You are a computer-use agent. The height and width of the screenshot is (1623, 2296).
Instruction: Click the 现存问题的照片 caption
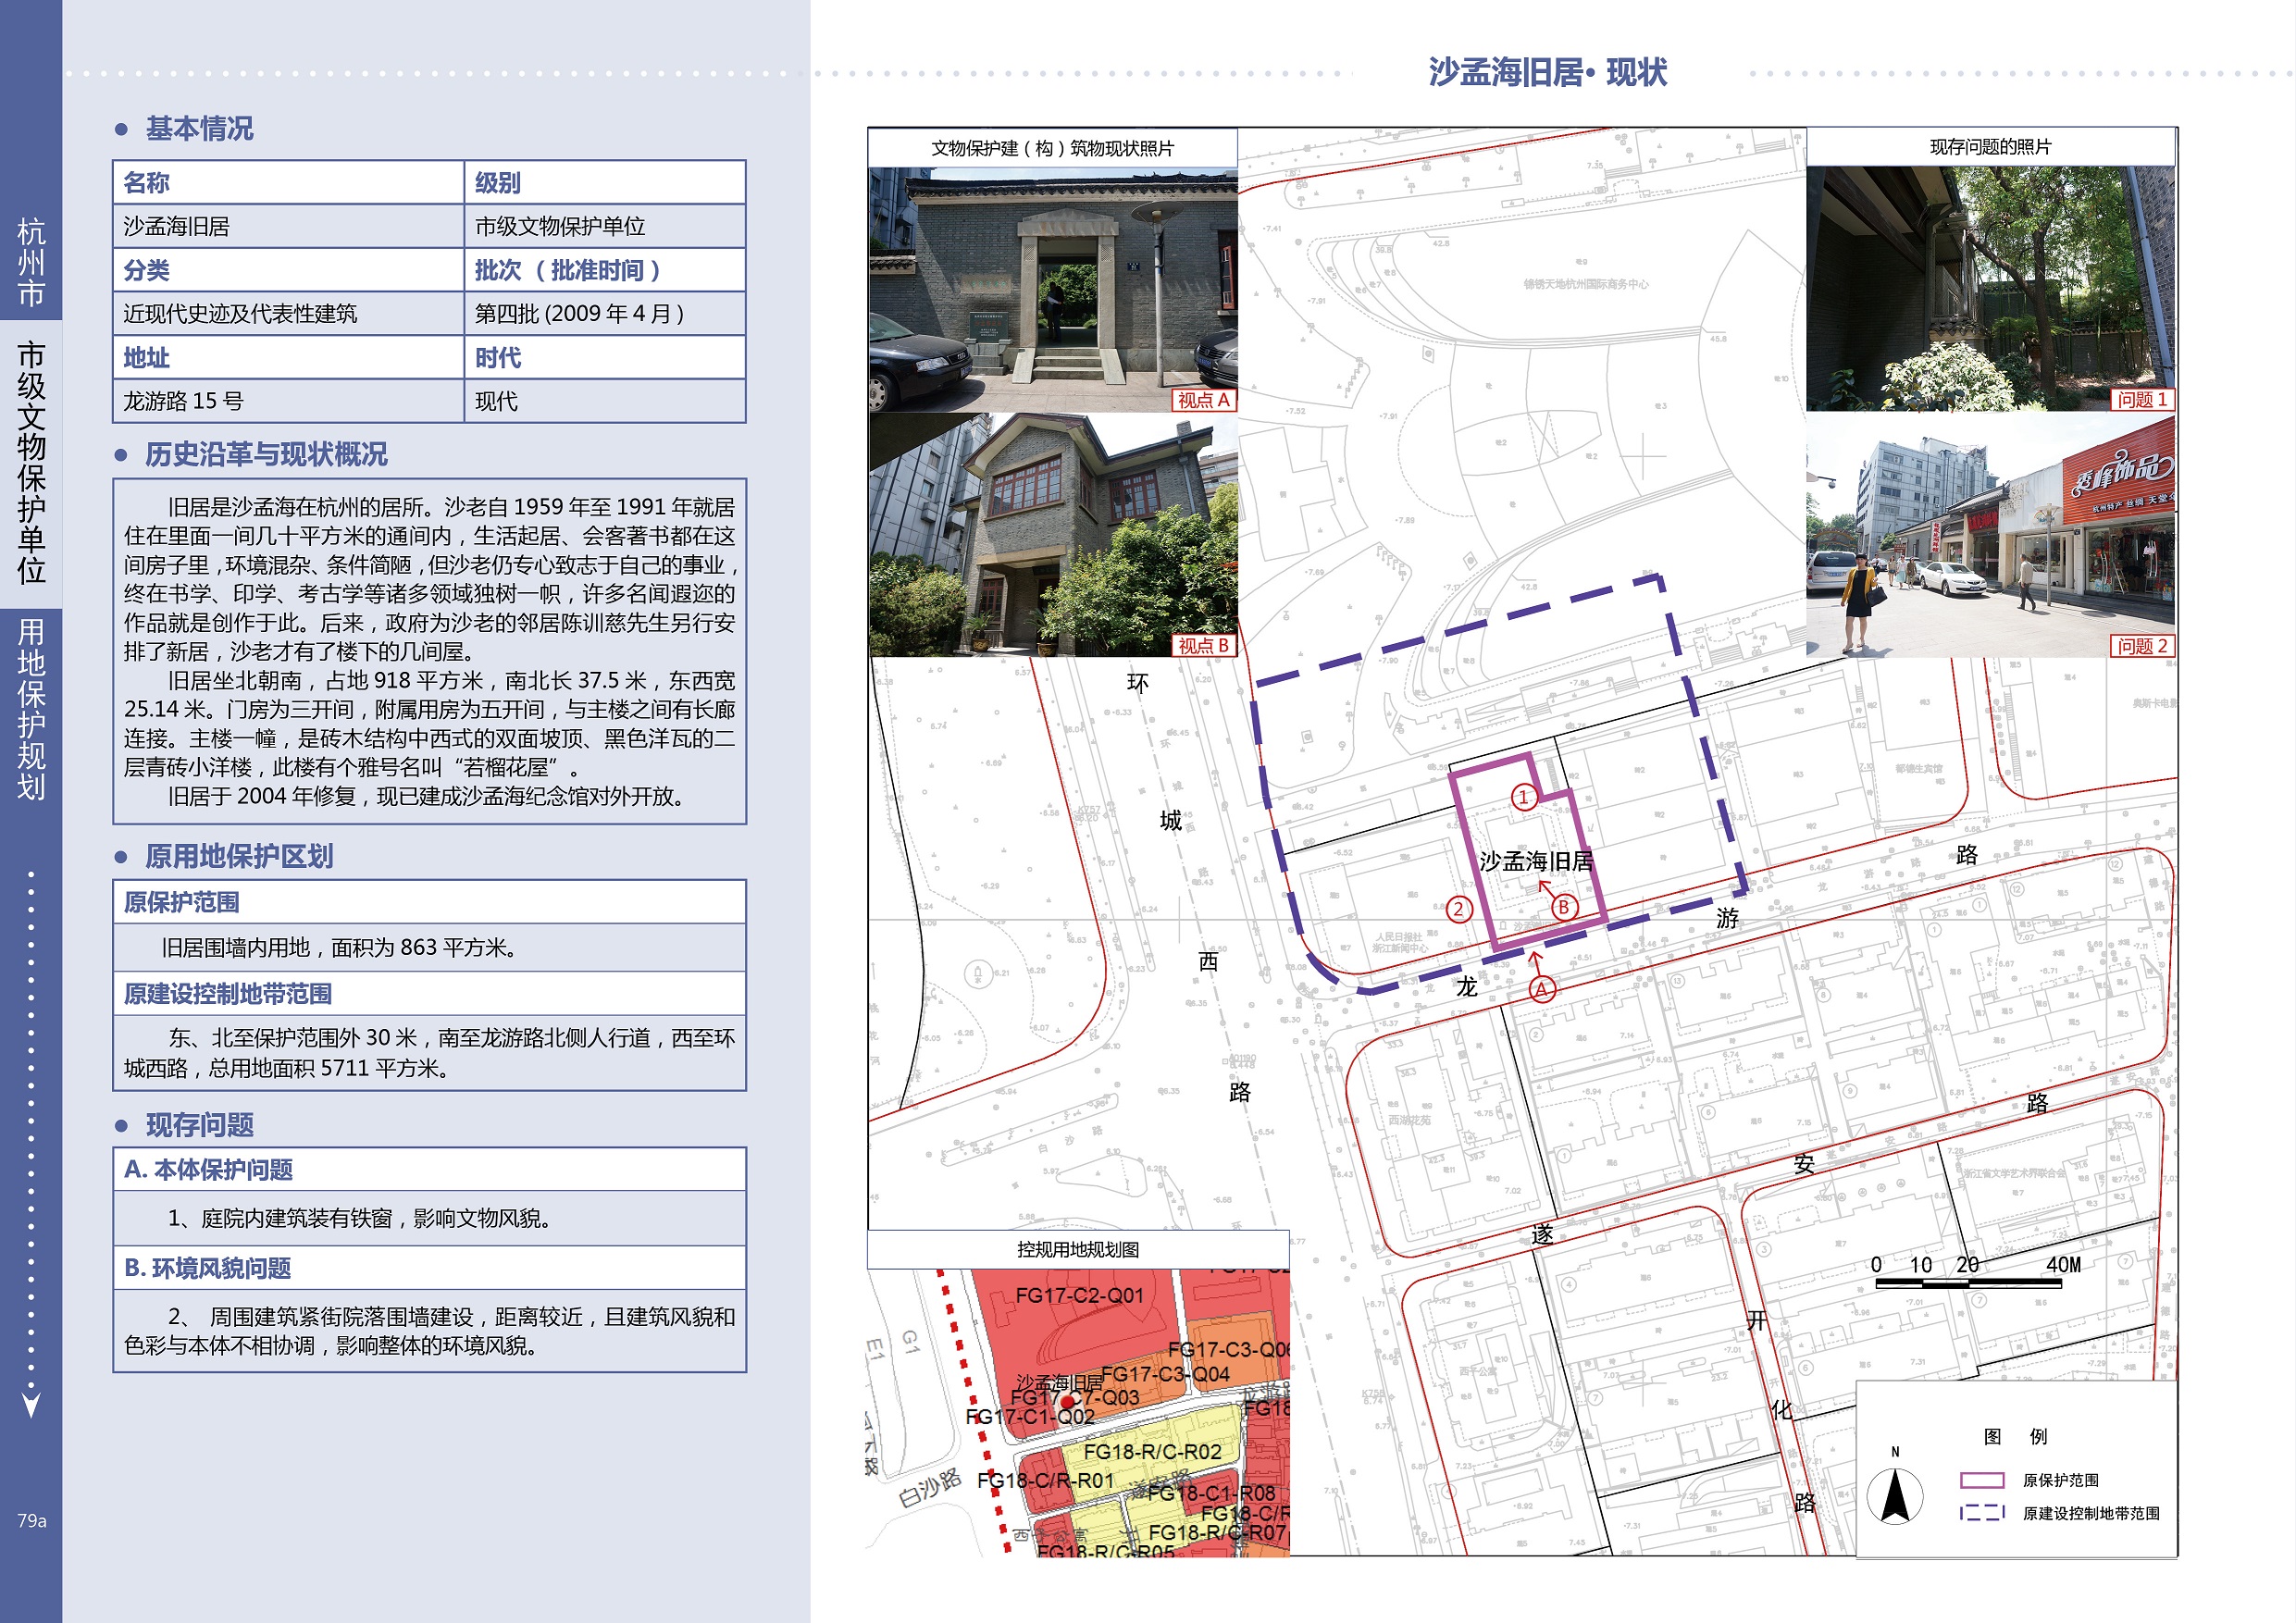point(1990,147)
